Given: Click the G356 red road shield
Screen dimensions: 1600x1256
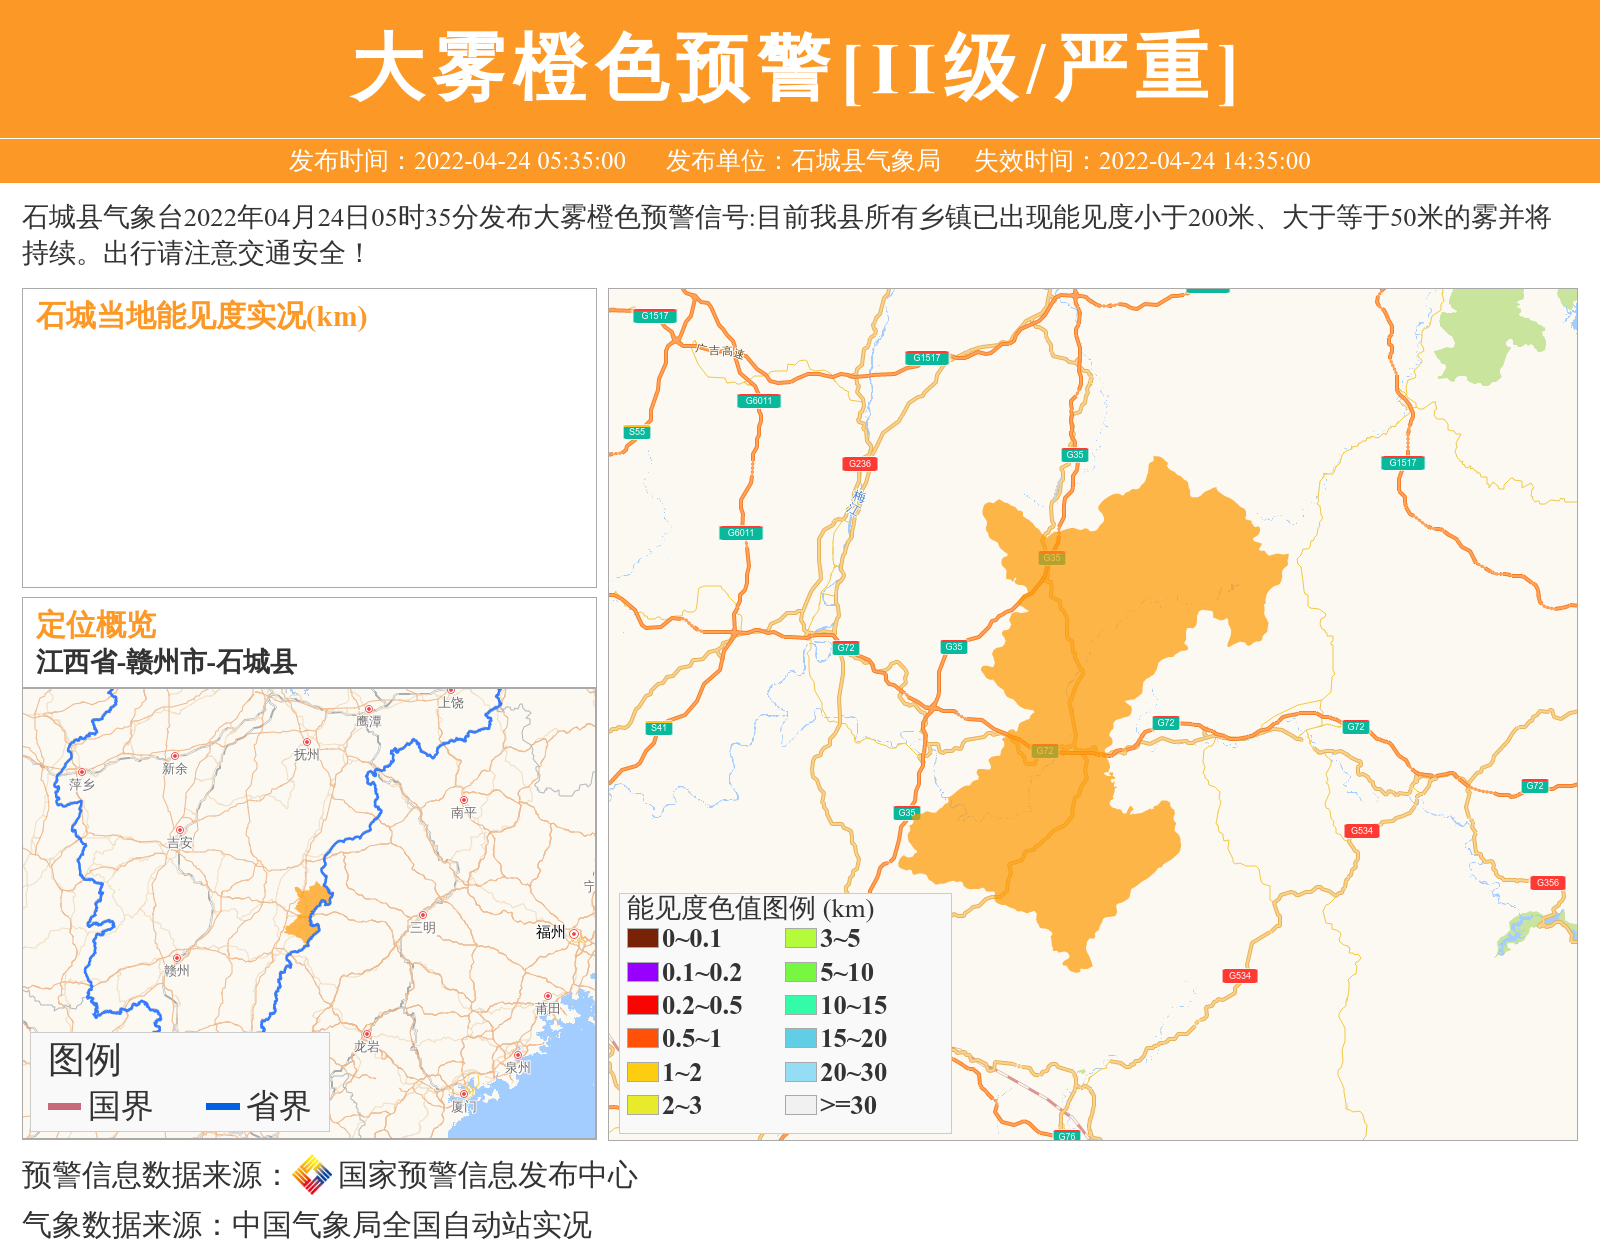Looking at the screenshot, I should click(1547, 882).
